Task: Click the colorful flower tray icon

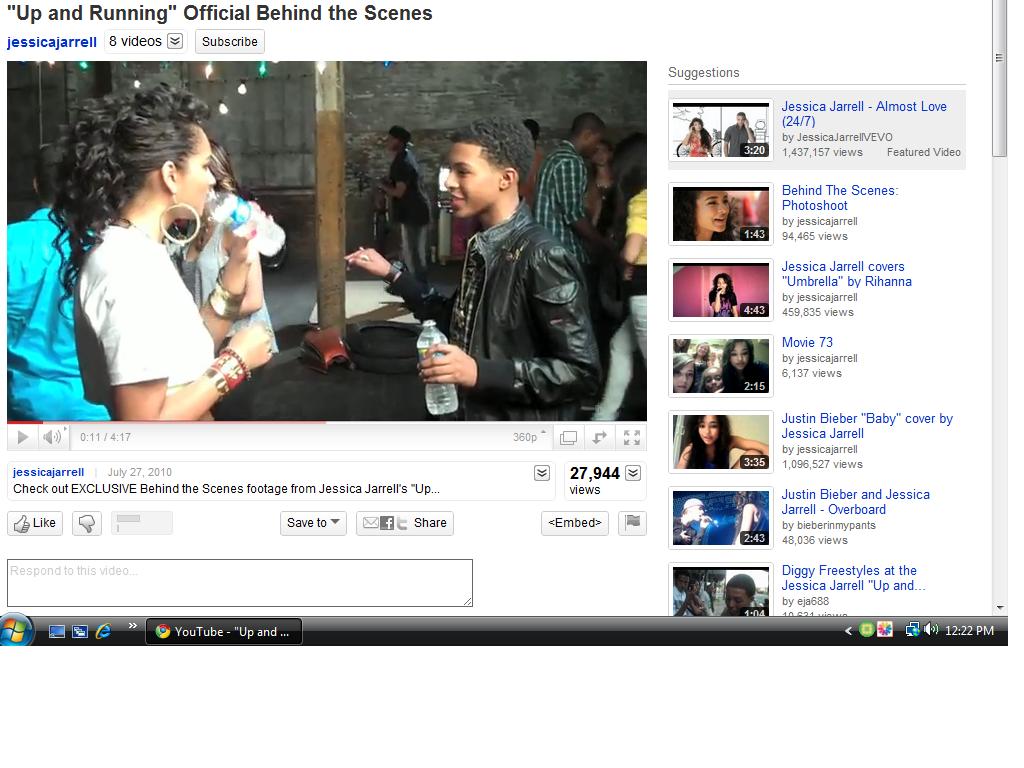Action: click(x=885, y=630)
